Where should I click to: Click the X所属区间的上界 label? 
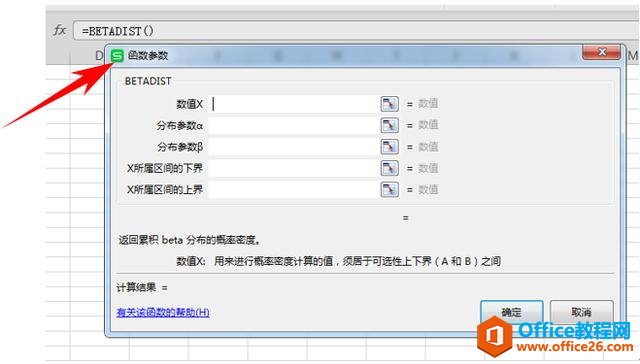coord(164,190)
